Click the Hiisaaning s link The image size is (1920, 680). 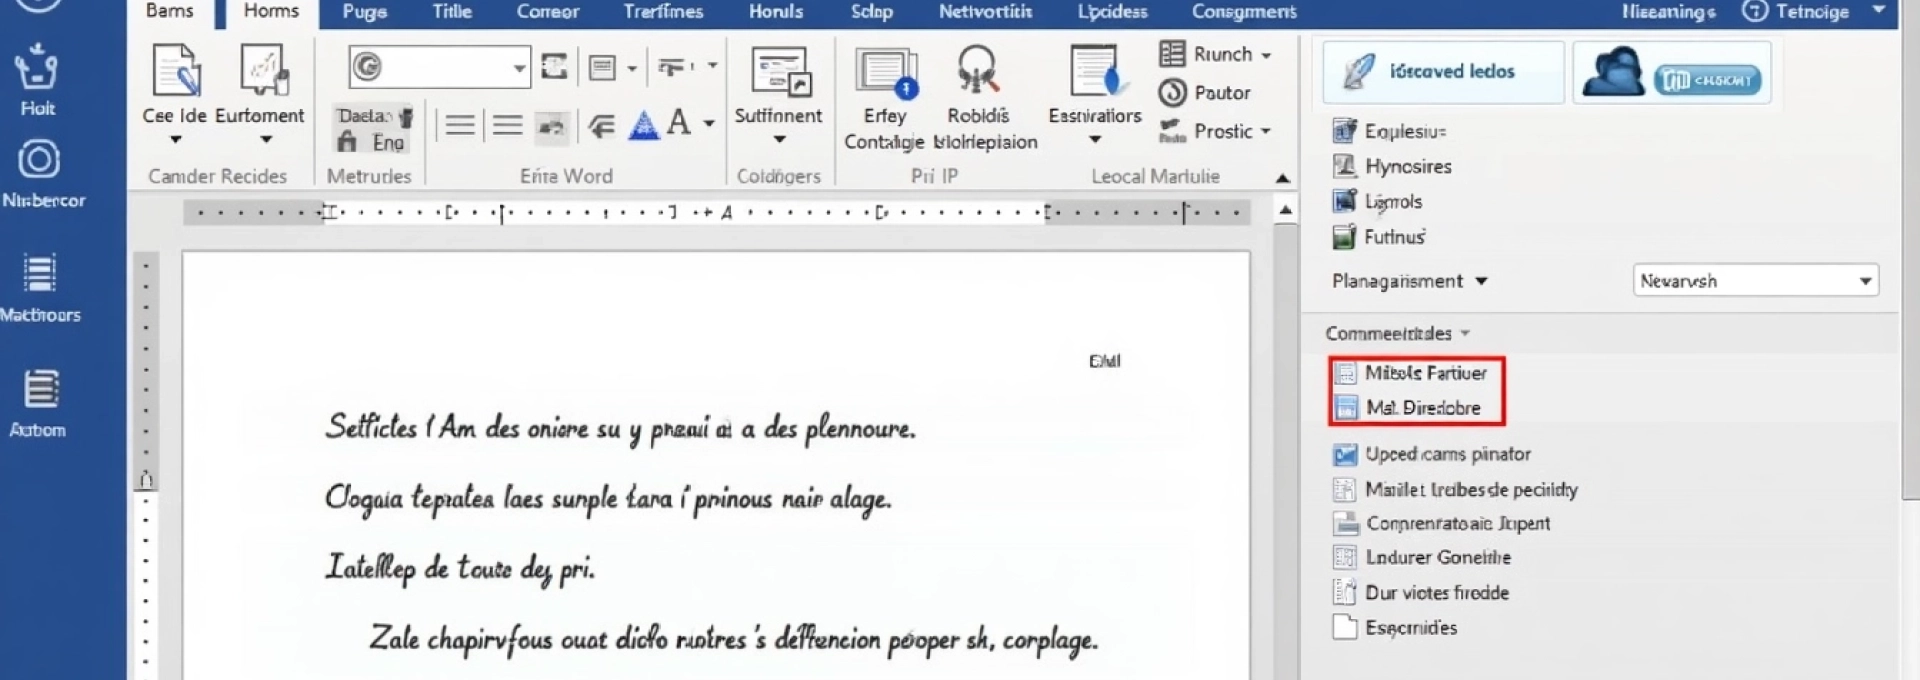point(1668,12)
